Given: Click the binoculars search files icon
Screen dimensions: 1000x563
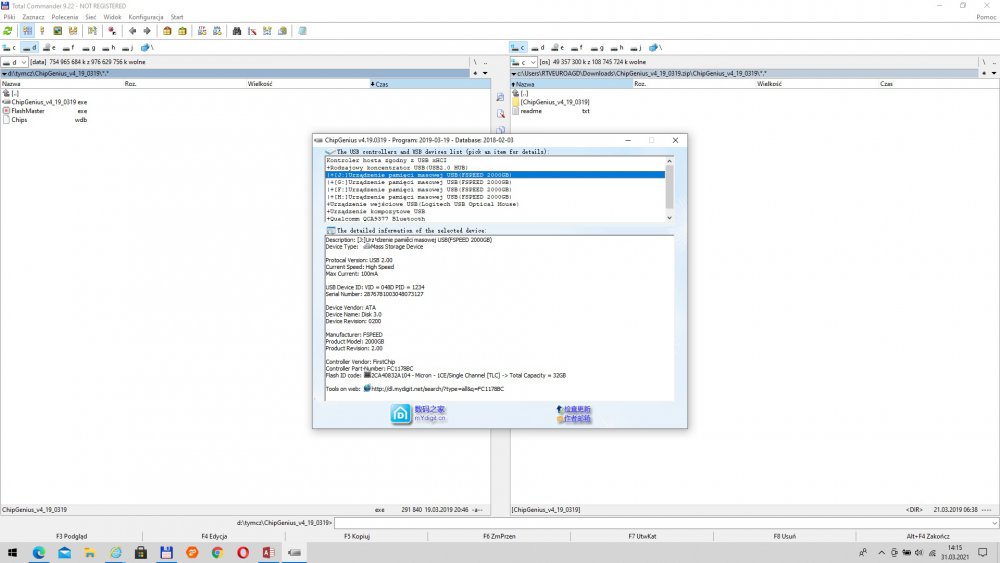Looking at the screenshot, I should 237,31.
